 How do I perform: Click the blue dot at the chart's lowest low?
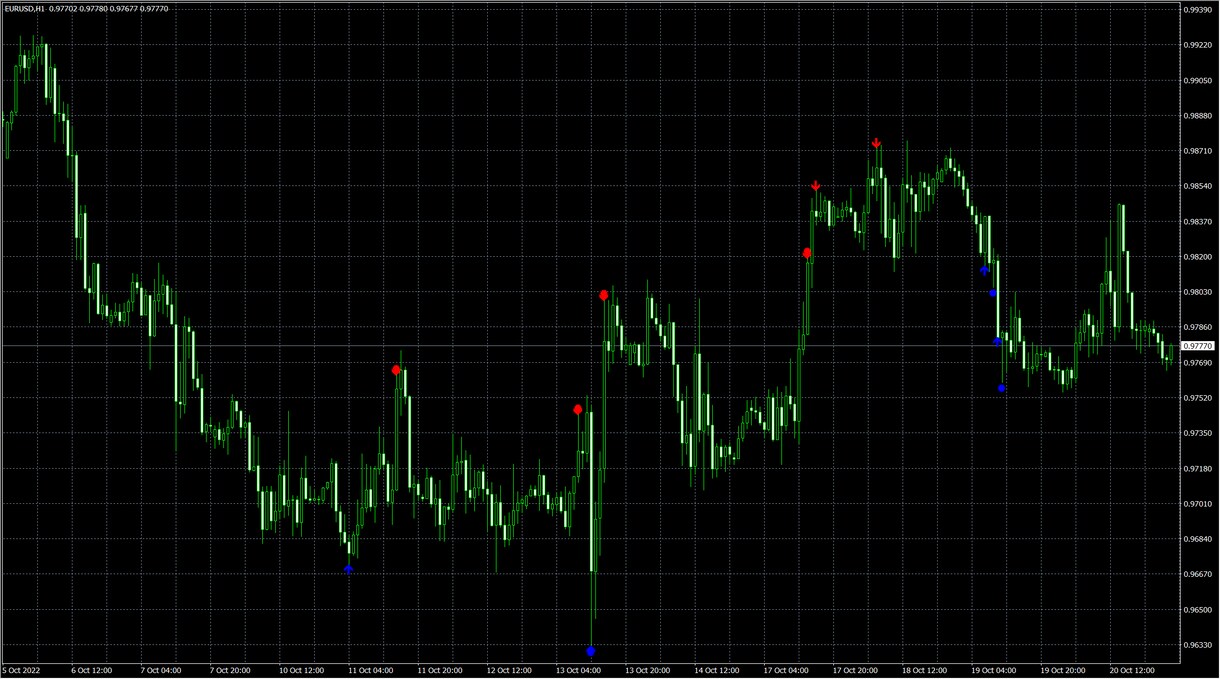[x=590, y=651]
